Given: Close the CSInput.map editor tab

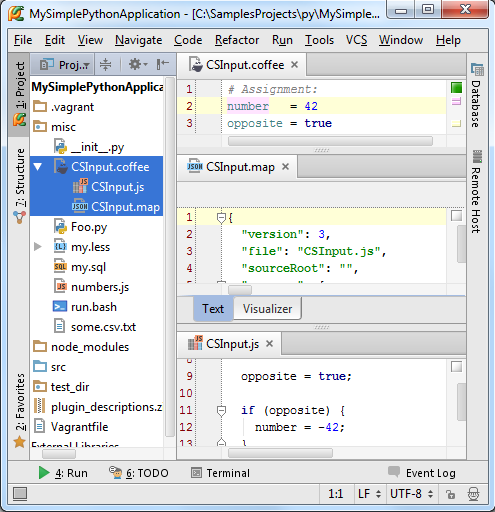Looking at the screenshot, I should 285,166.
